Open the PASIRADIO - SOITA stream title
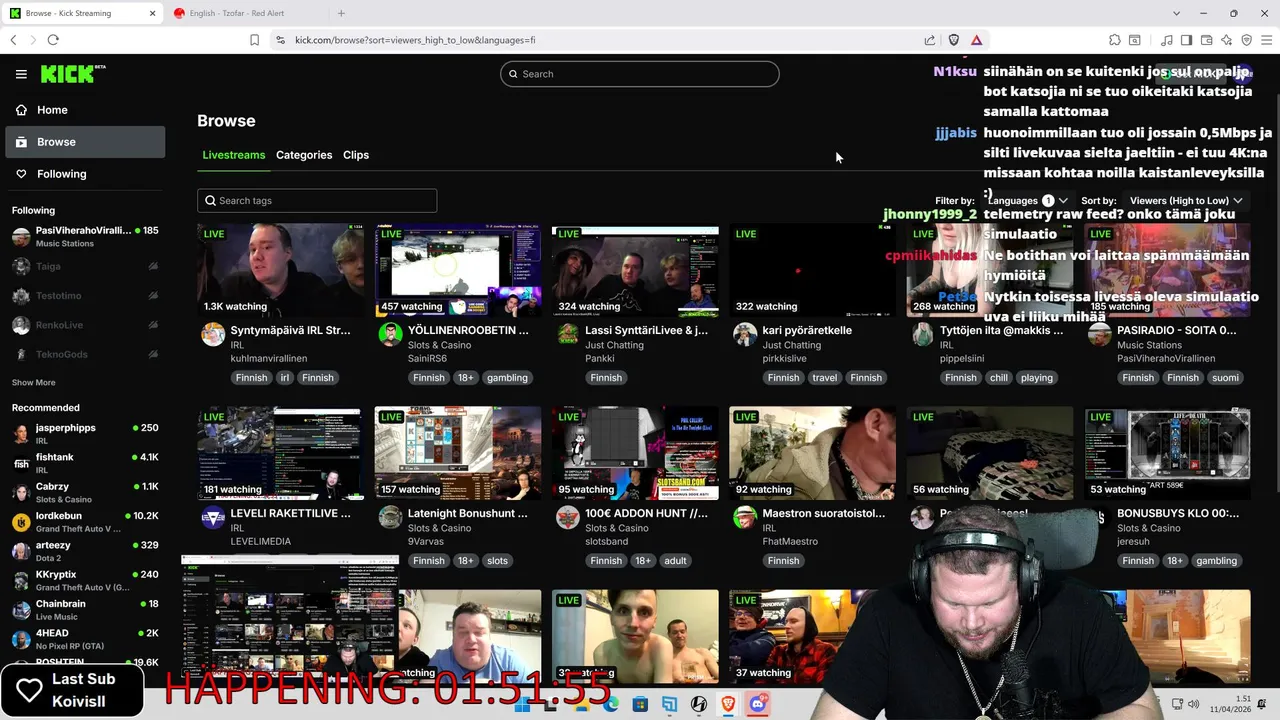Image resolution: width=1280 pixels, height=720 pixels. pyautogui.click(x=1177, y=330)
